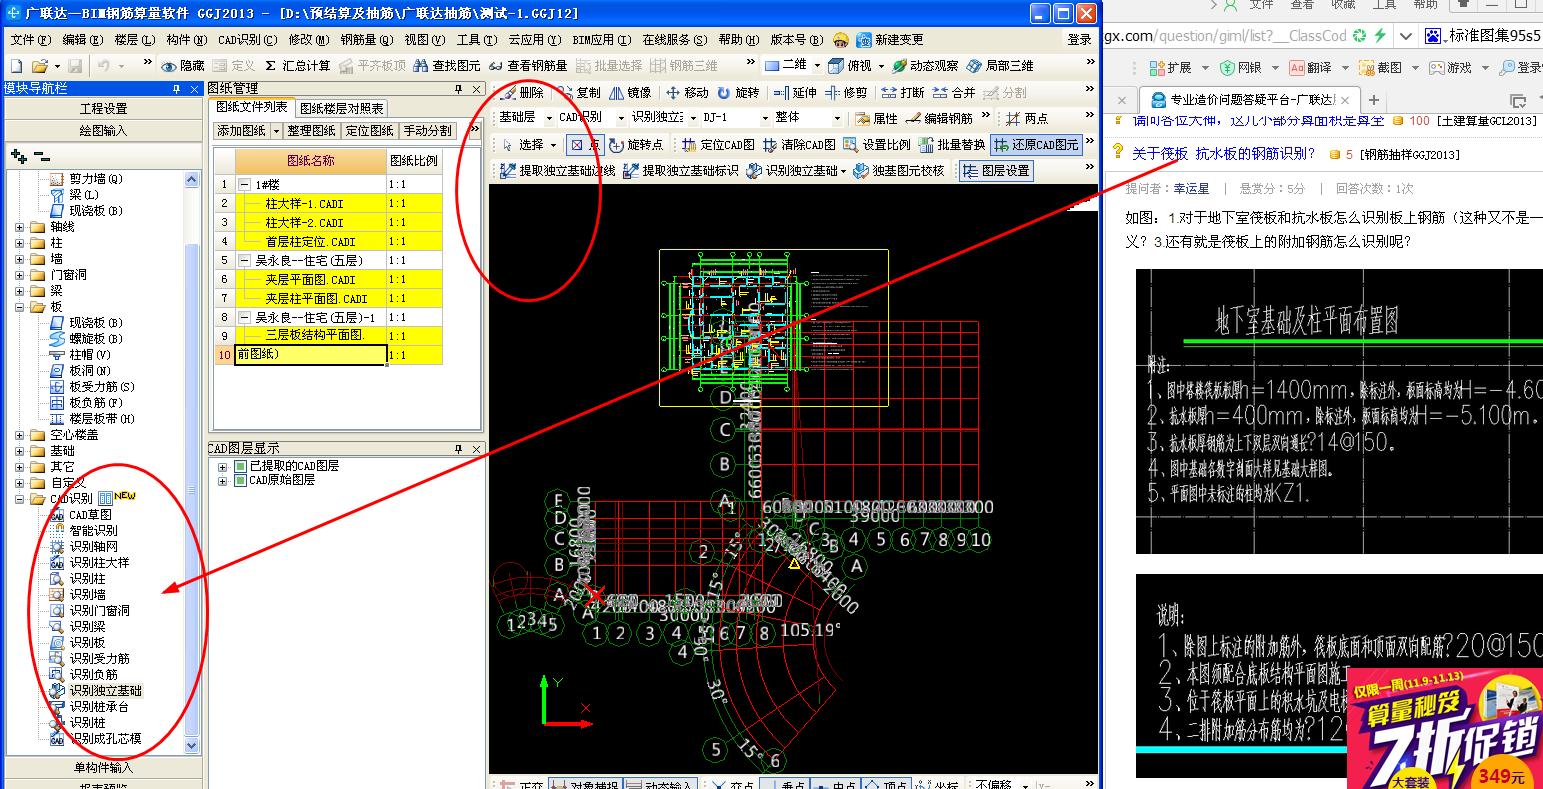This screenshot has width=1543, height=789.
Task: Click the 旋转 rotate tool
Action: coord(737,92)
